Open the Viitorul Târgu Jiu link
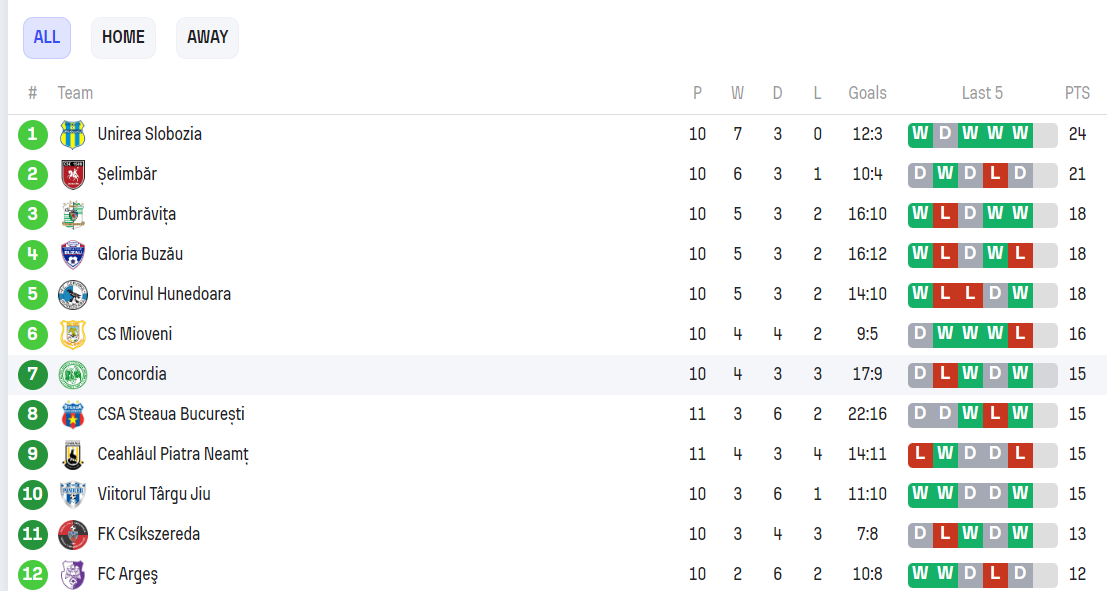1107x591 pixels. [x=154, y=494]
